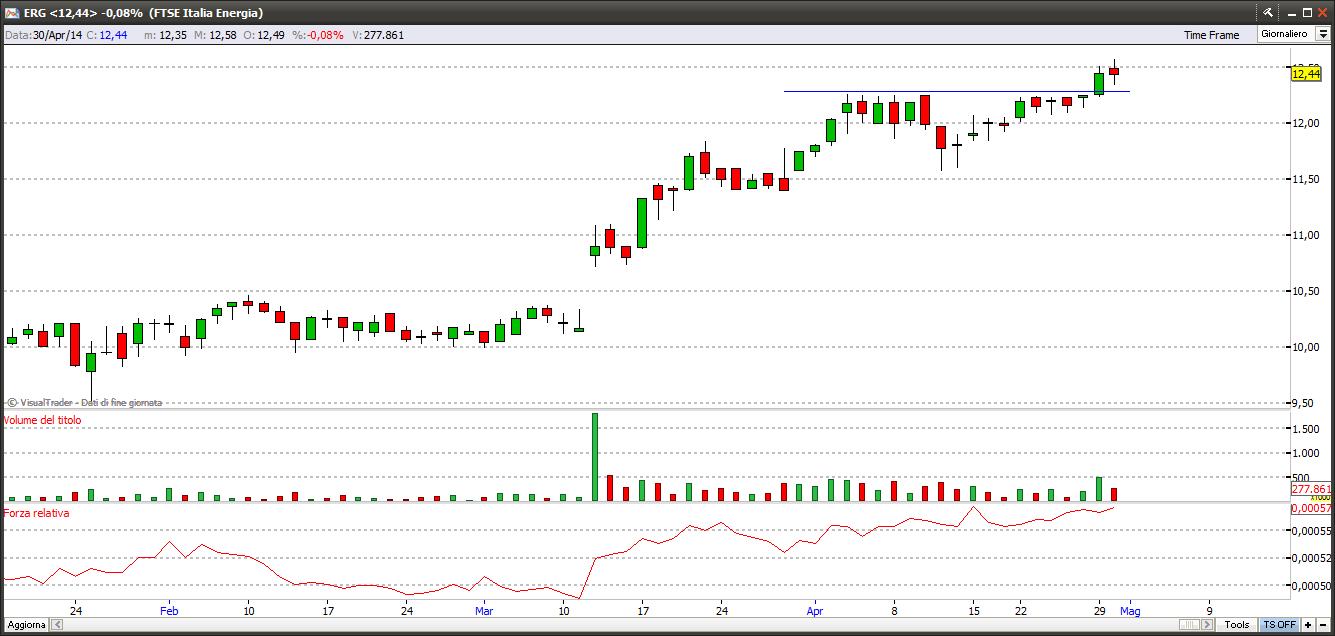Select the Giornaliero time frame box

tap(1285, 34)
